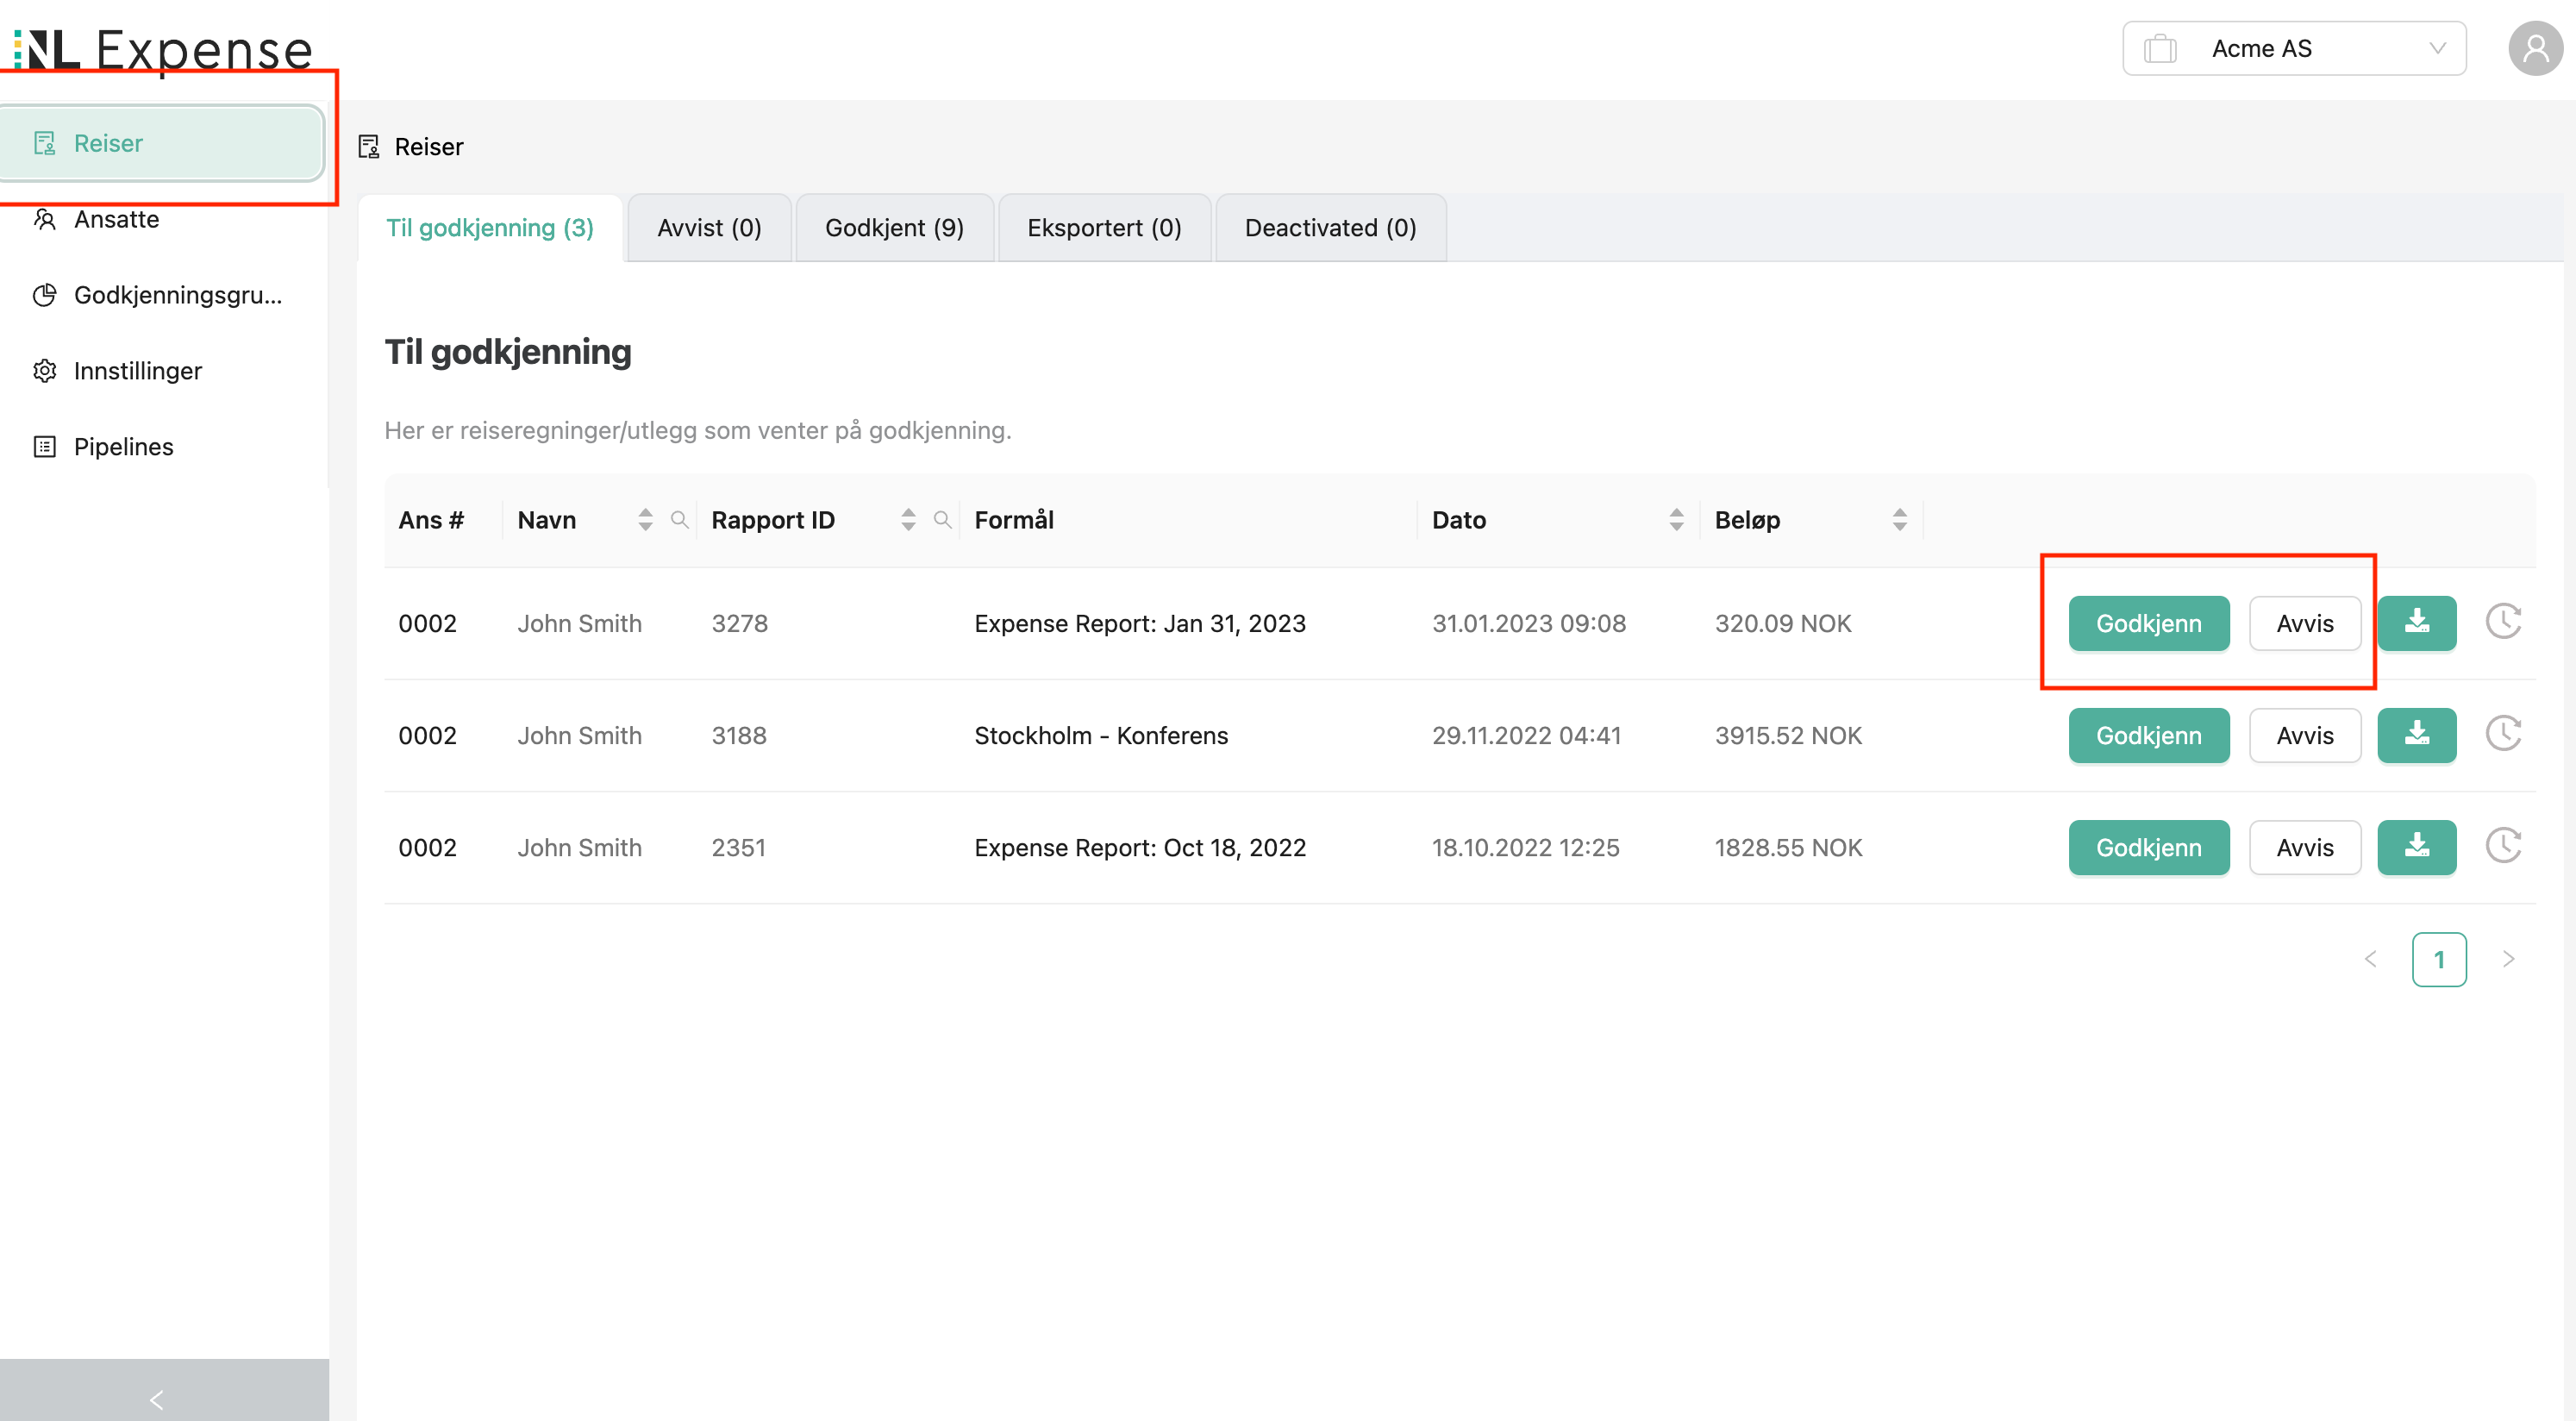
Task: Click the download icon for the Stockholm - Konferens row
Action: pyautogui.click(x=2416, y=735)
